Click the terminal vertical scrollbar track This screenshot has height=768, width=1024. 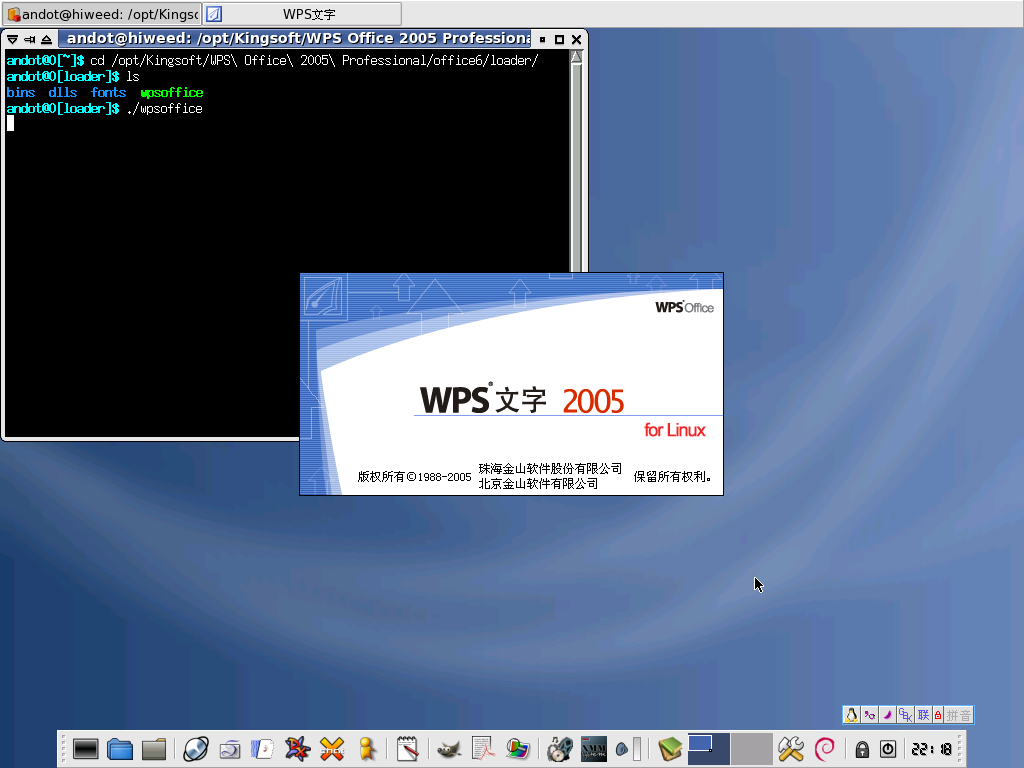[x=576, y=168]
